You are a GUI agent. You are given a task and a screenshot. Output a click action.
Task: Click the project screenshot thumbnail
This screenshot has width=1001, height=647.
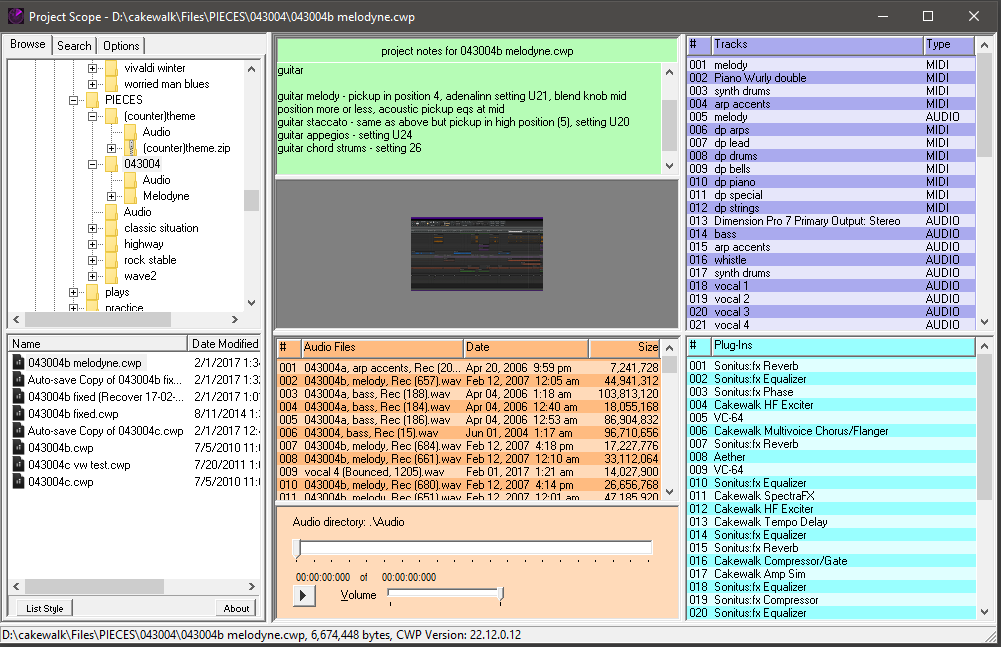(x=477, y=254)
